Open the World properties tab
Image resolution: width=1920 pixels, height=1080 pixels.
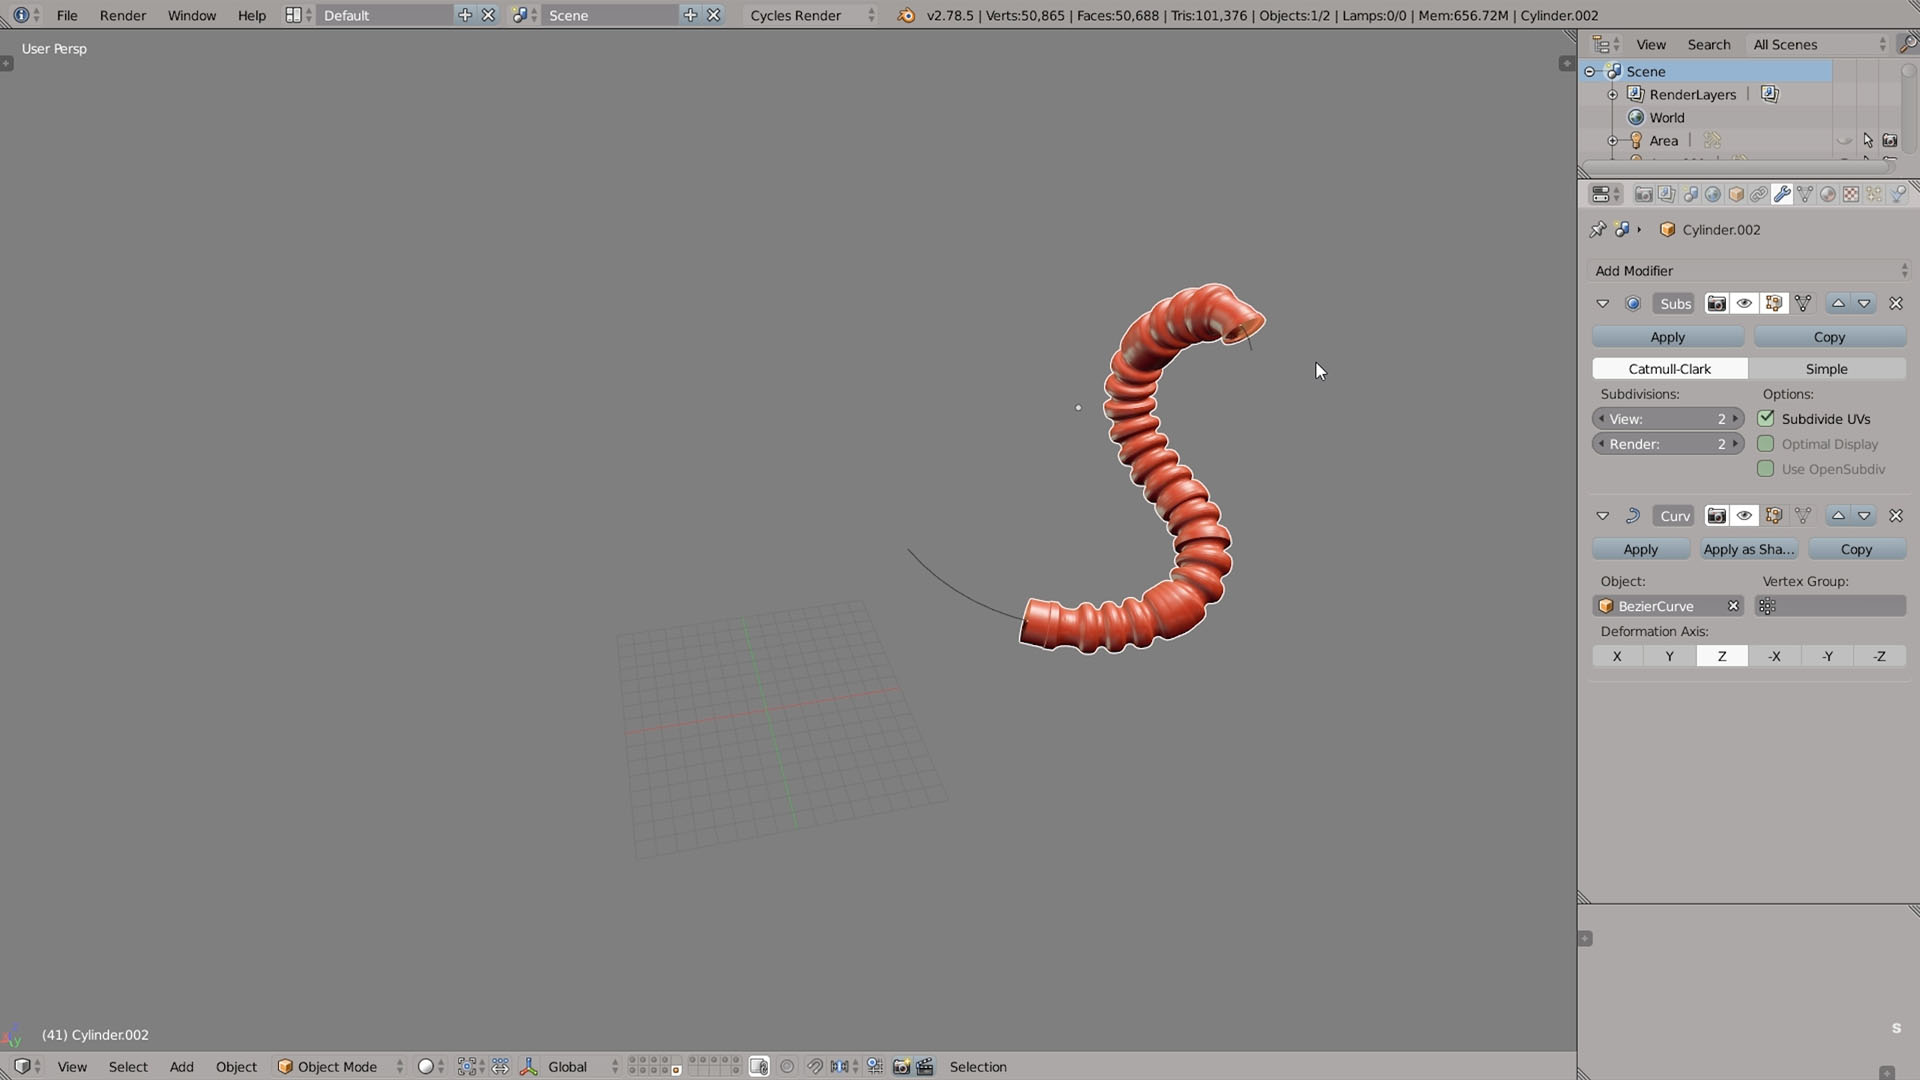pyautogui.click(x=1713, y=194)
